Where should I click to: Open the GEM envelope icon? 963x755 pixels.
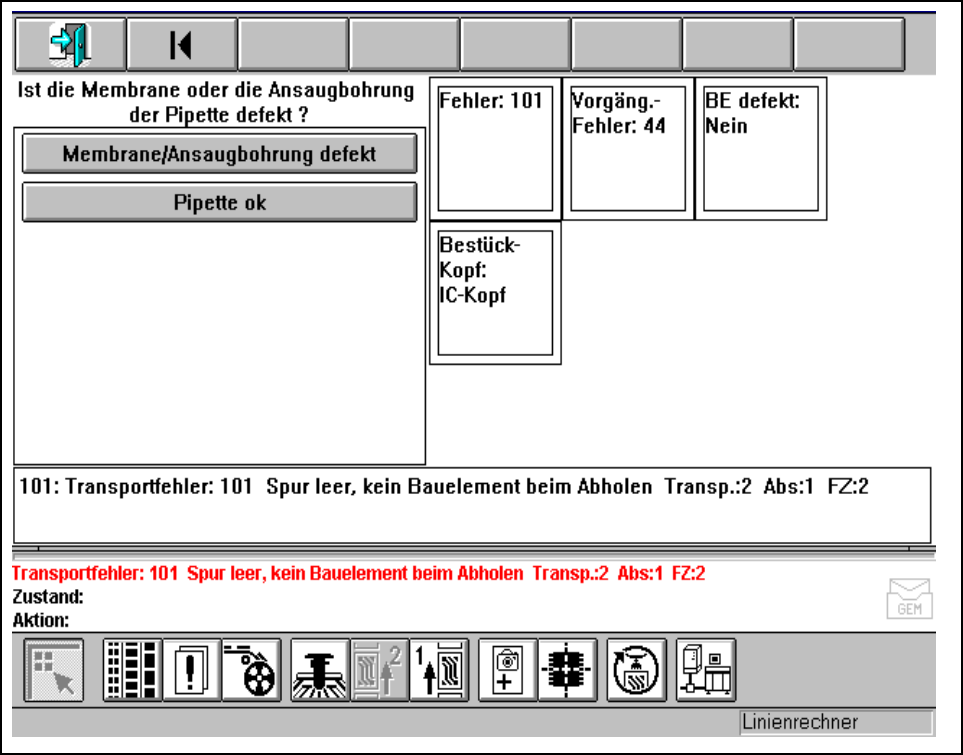[x=910, y=598]
